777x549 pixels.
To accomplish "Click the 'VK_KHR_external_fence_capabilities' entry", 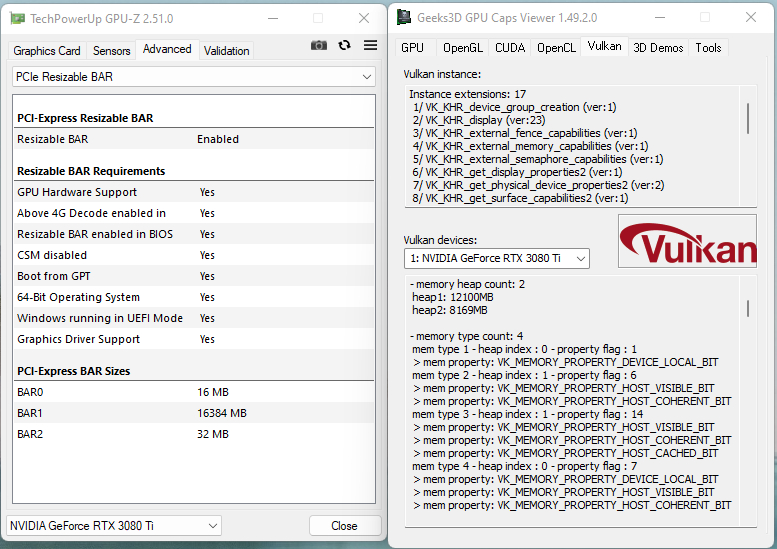I will coord(525,133).
